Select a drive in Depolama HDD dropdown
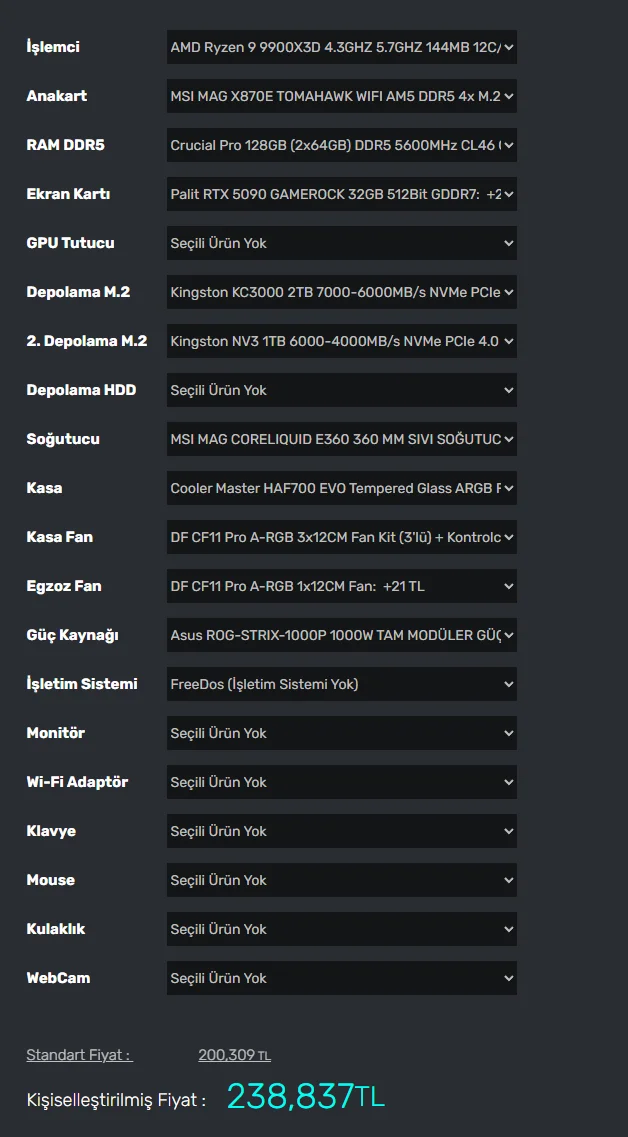This screenshot has width=628, height=1137. pos(341,390)
